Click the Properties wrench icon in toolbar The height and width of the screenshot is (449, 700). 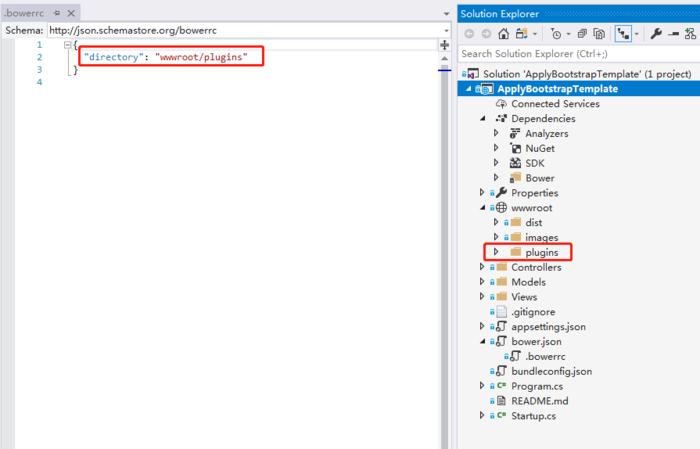656,33
